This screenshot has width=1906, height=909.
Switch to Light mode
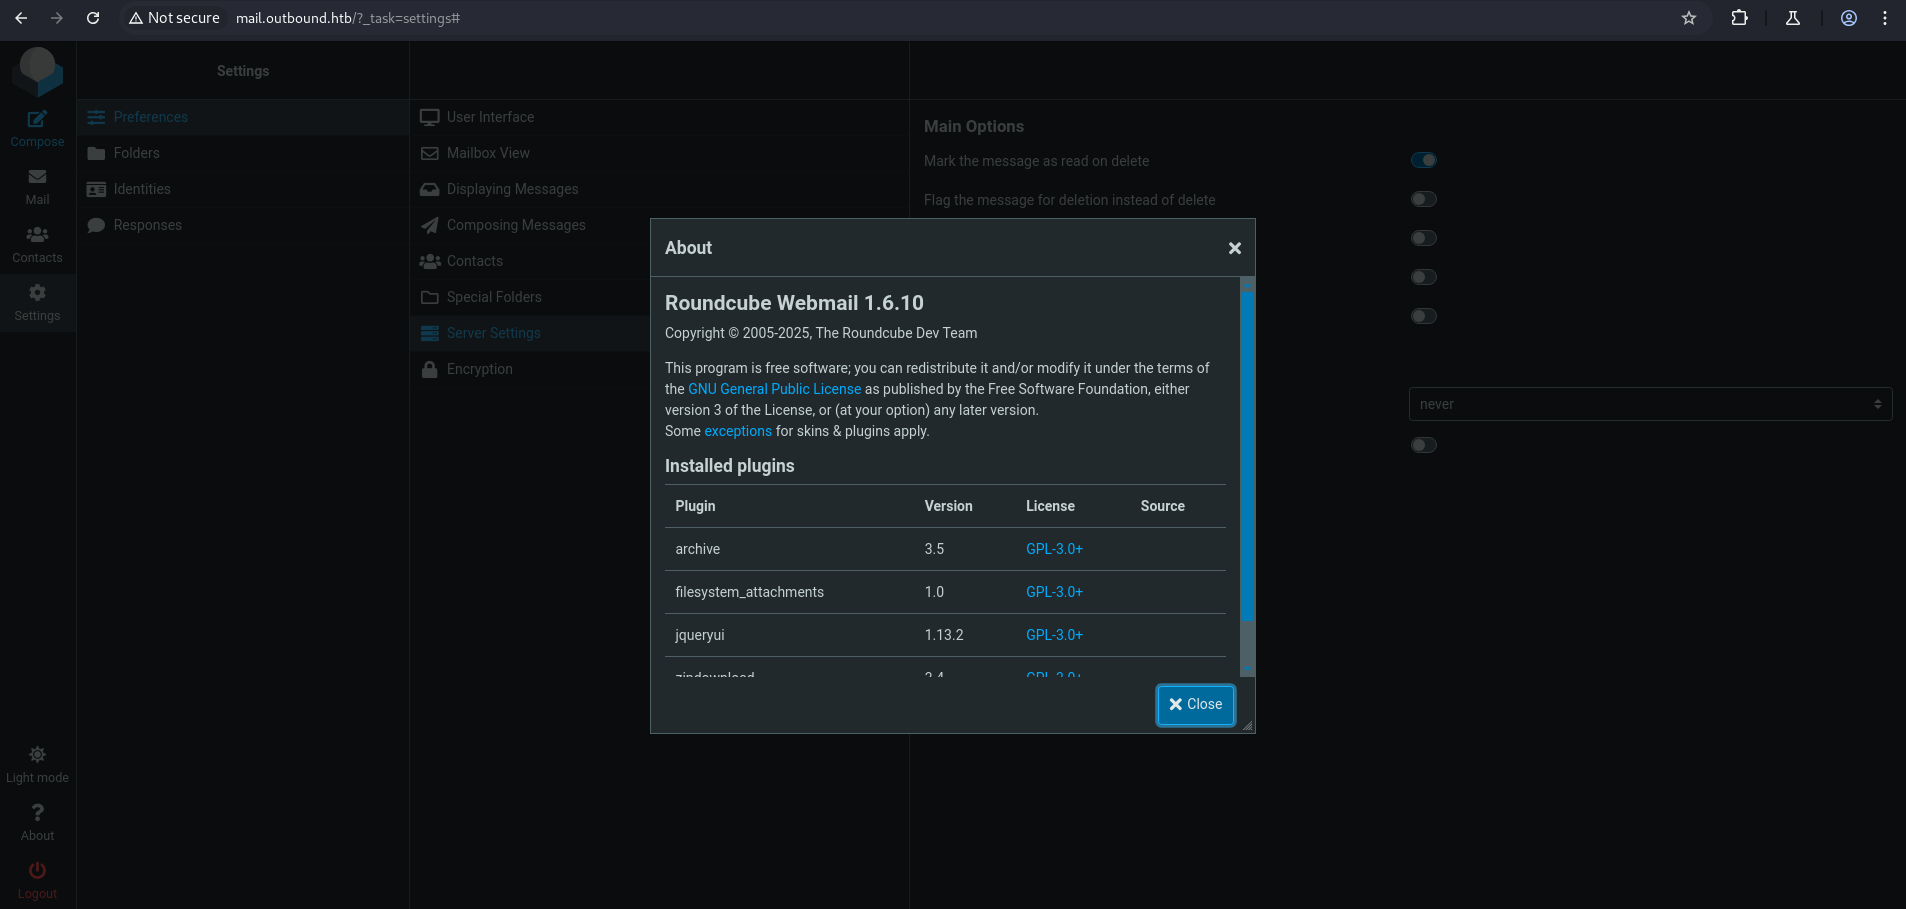(37, 764)
